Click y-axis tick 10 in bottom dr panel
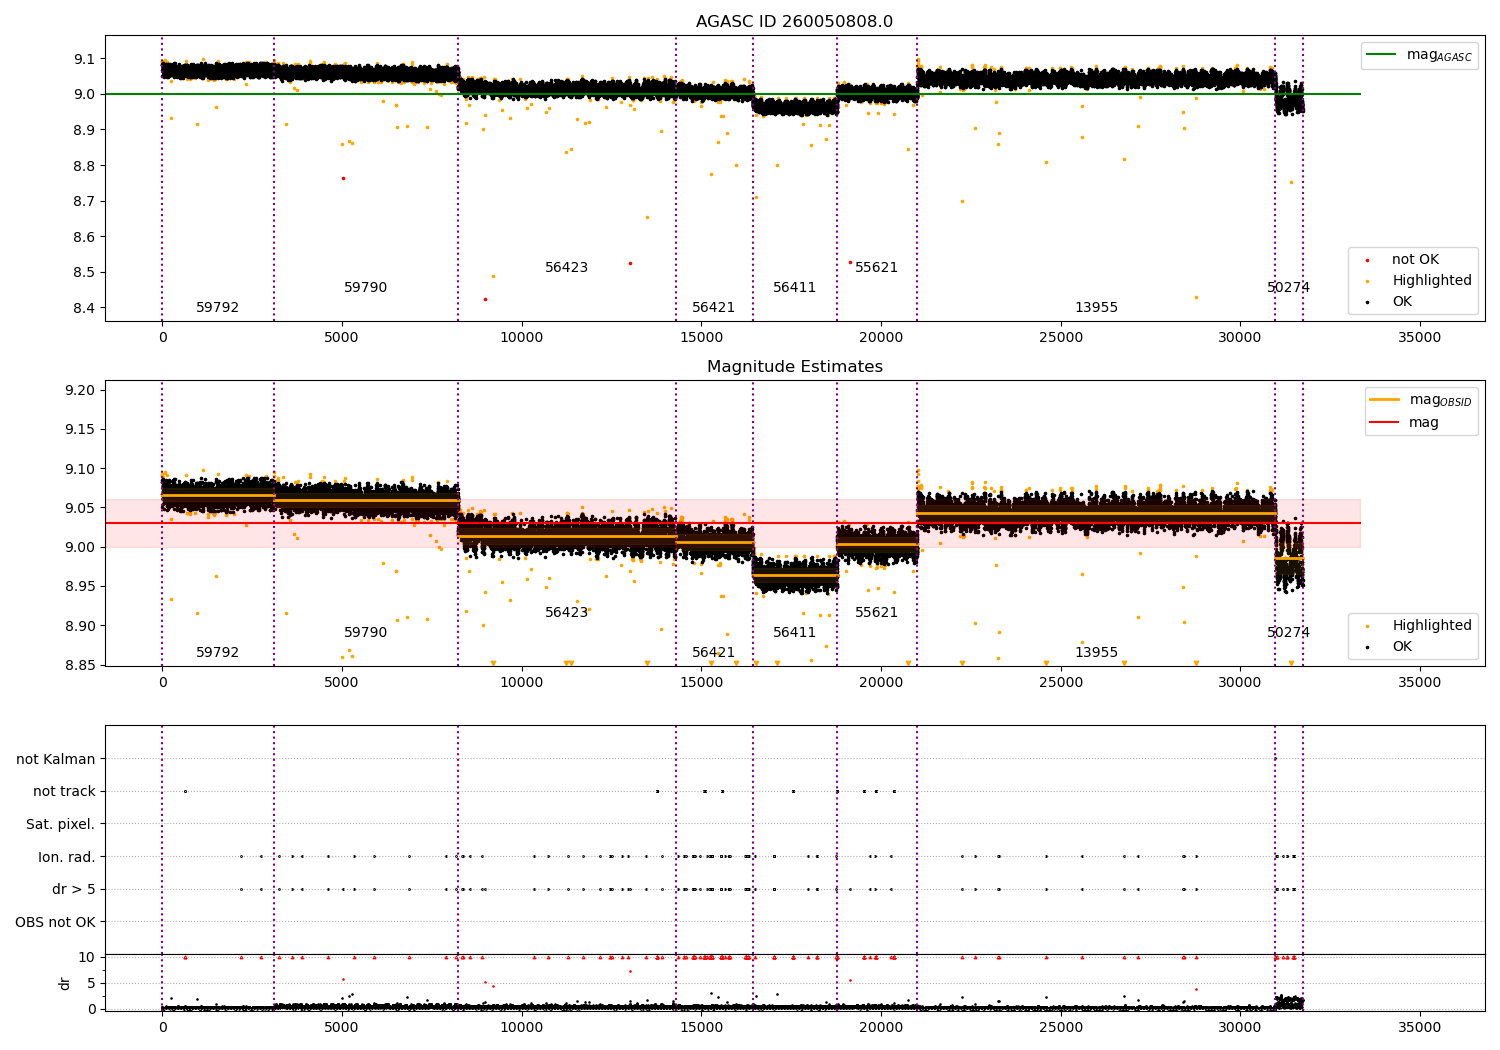1500x1050 pixels. (x=87, y=957)
